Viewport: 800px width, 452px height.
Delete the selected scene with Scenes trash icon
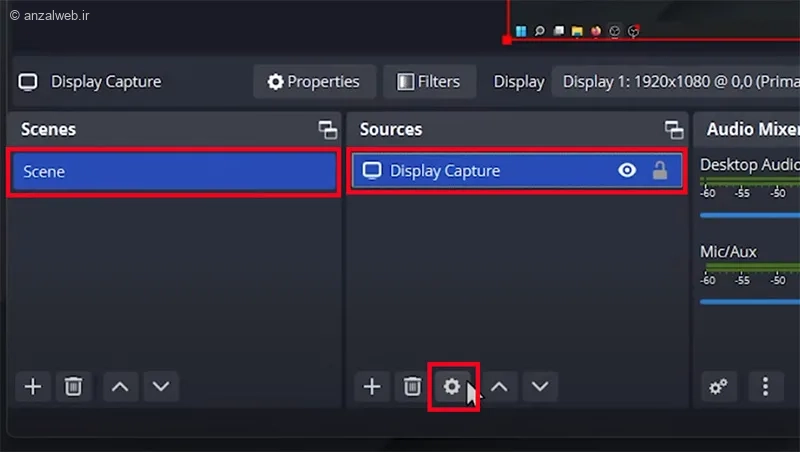coord(73,387)
